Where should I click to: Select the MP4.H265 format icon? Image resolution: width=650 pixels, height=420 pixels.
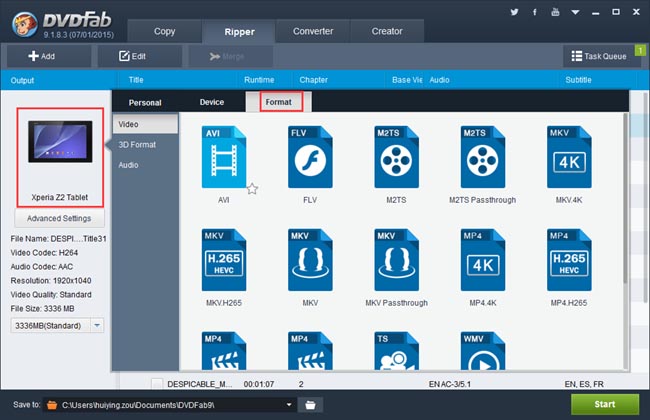point(569,260)
